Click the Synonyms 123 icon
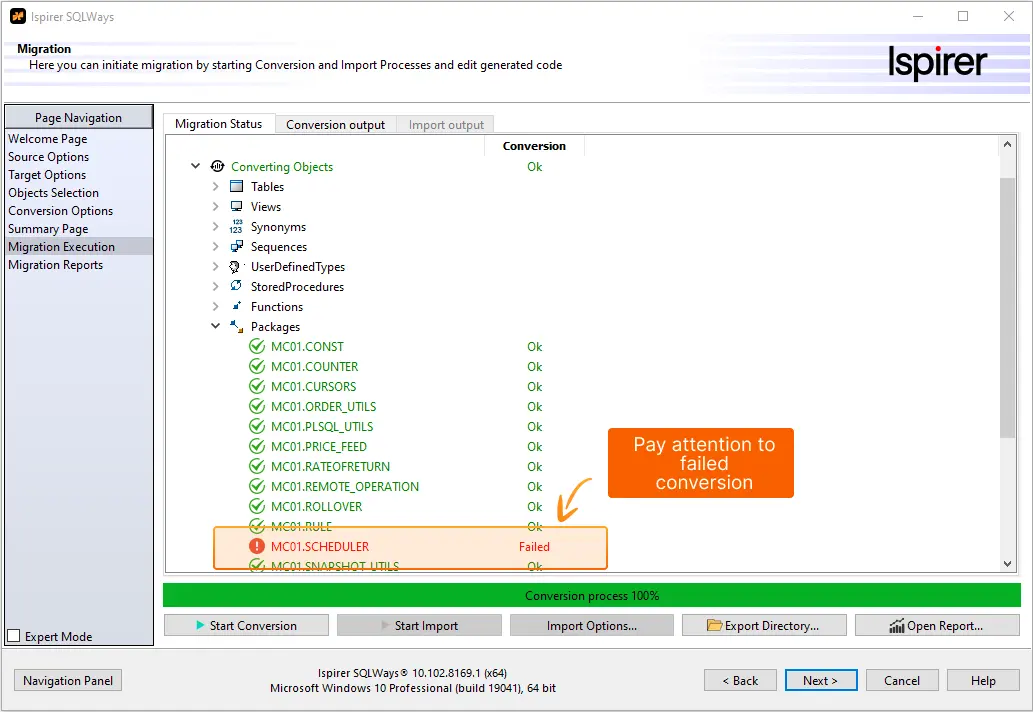Screen dimensions: 1033x712 pyautogui.click(x=237, y=227)
